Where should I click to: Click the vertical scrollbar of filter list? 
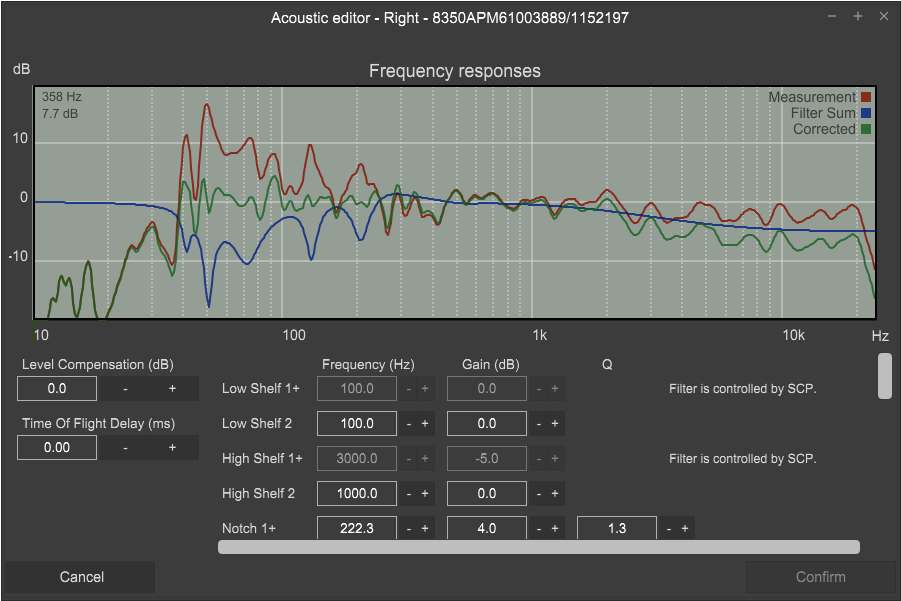[x=884, y=376]
